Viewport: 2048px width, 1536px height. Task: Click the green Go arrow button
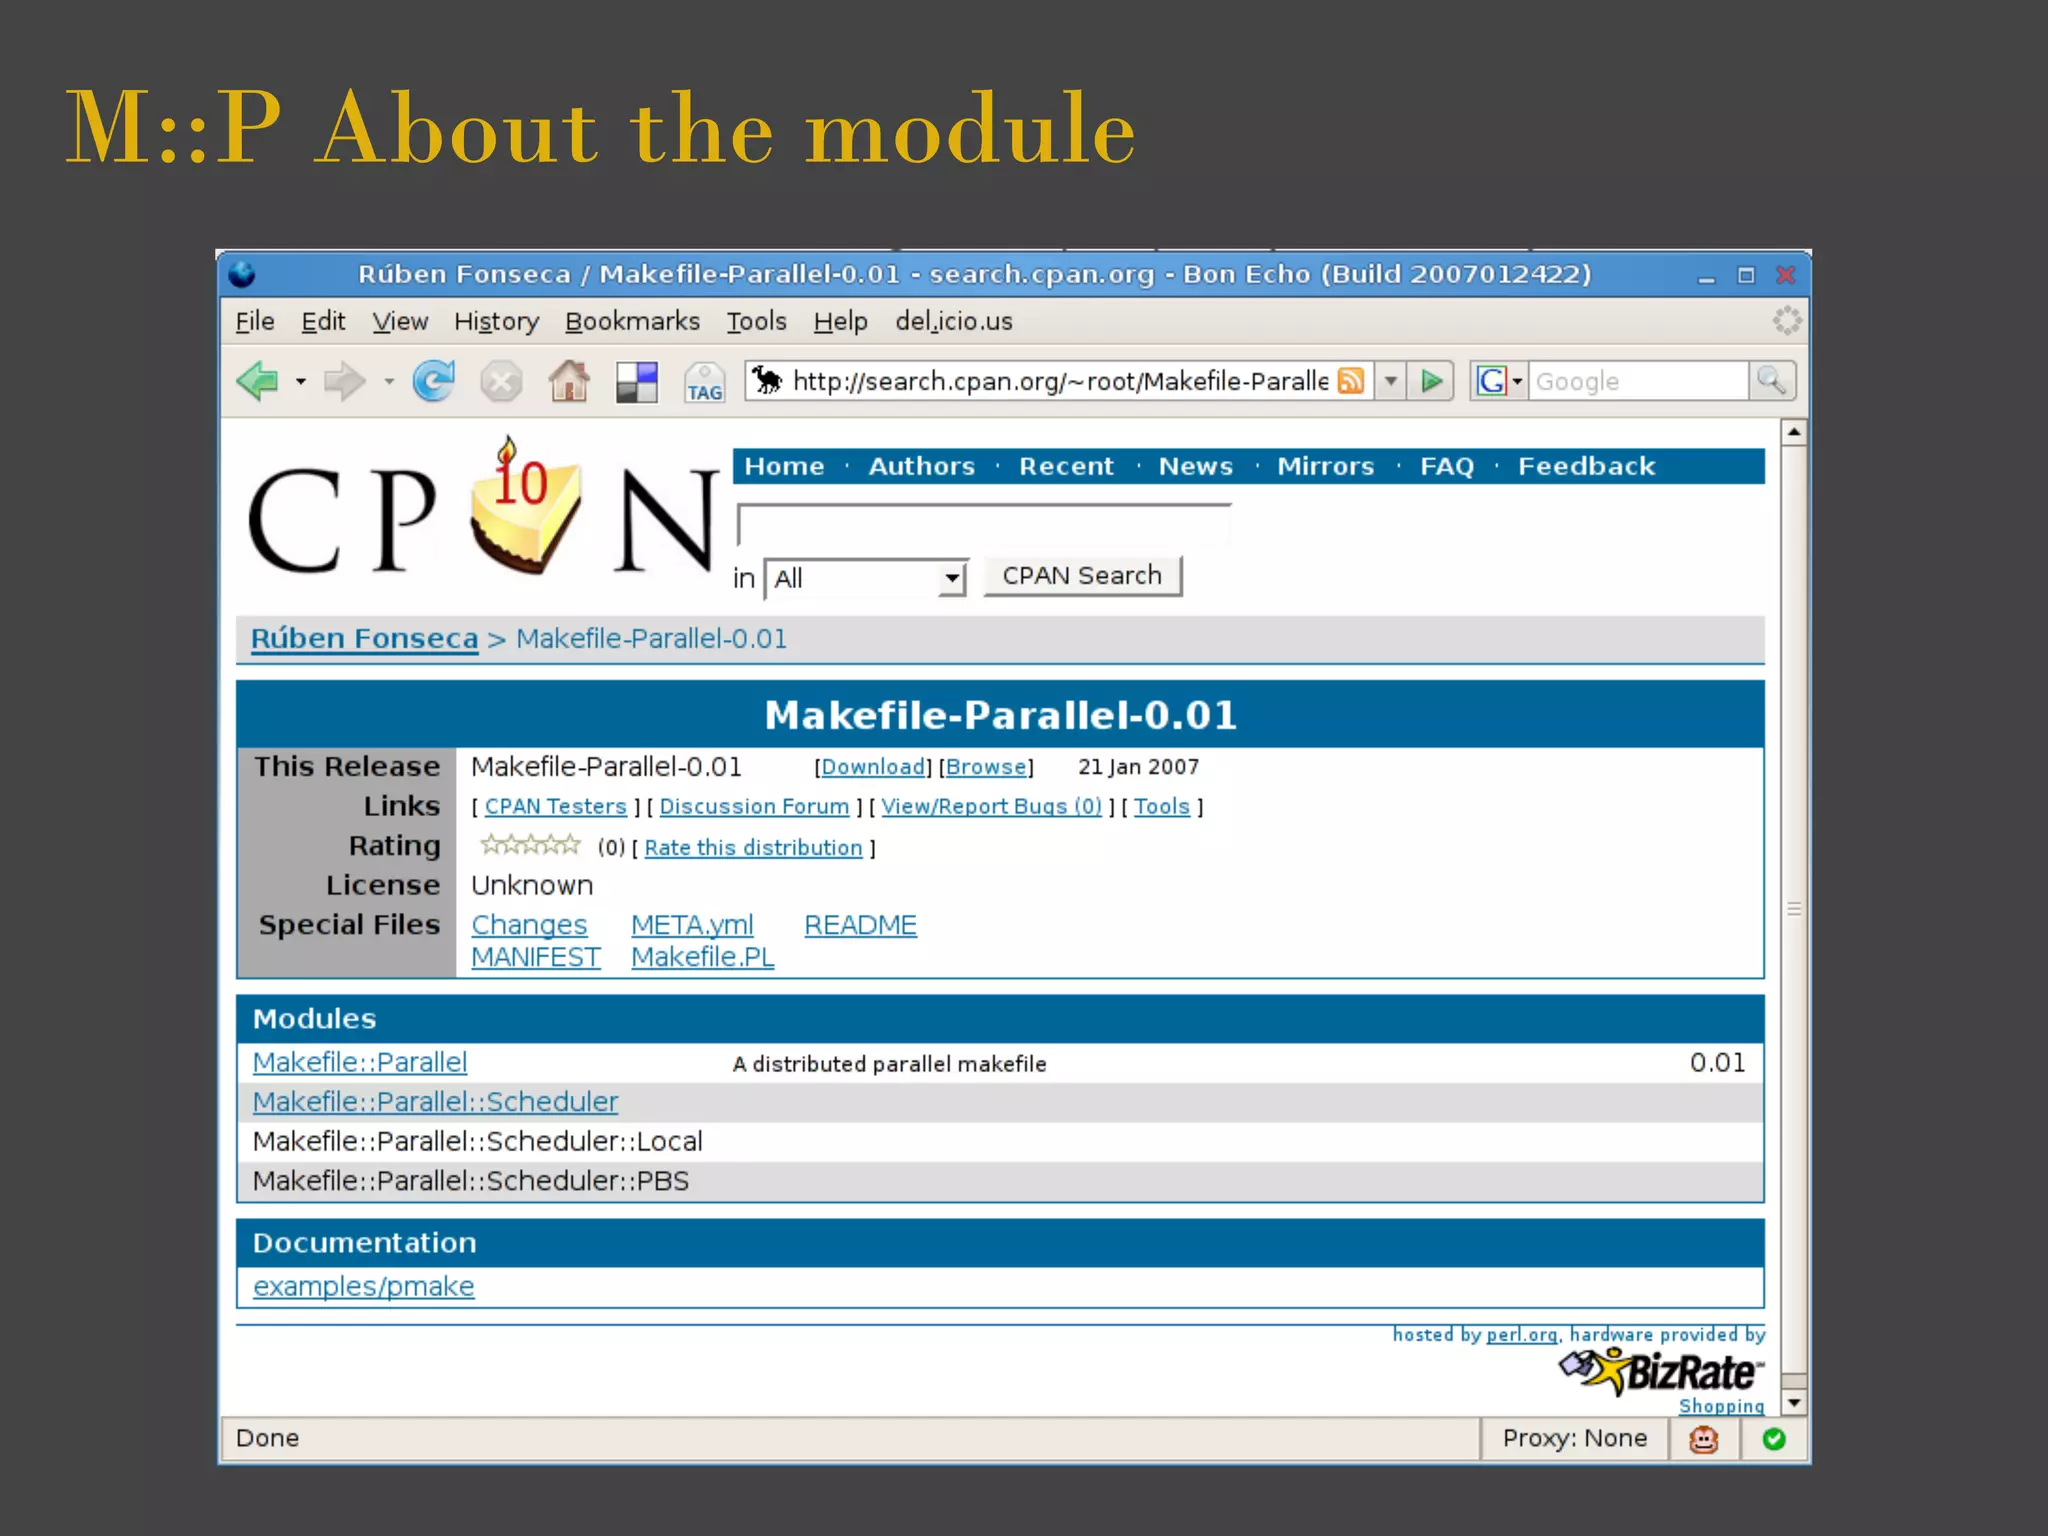1432,381
